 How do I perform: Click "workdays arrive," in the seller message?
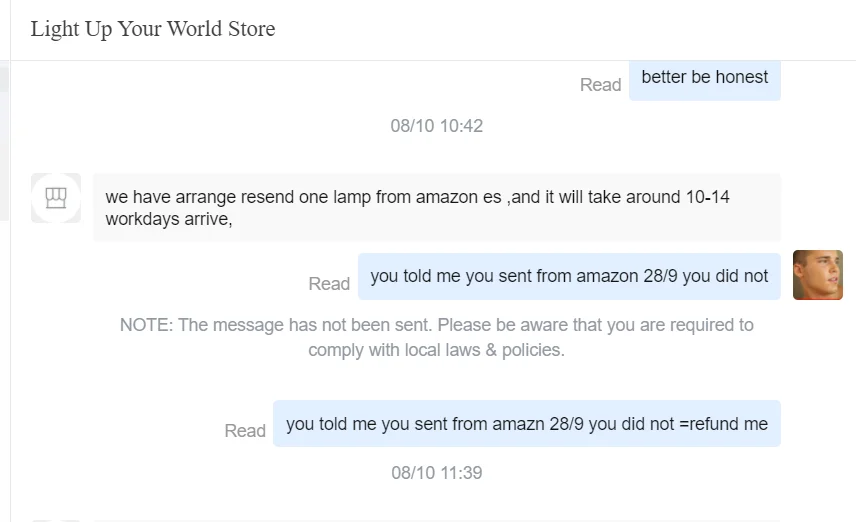[169, 220]
